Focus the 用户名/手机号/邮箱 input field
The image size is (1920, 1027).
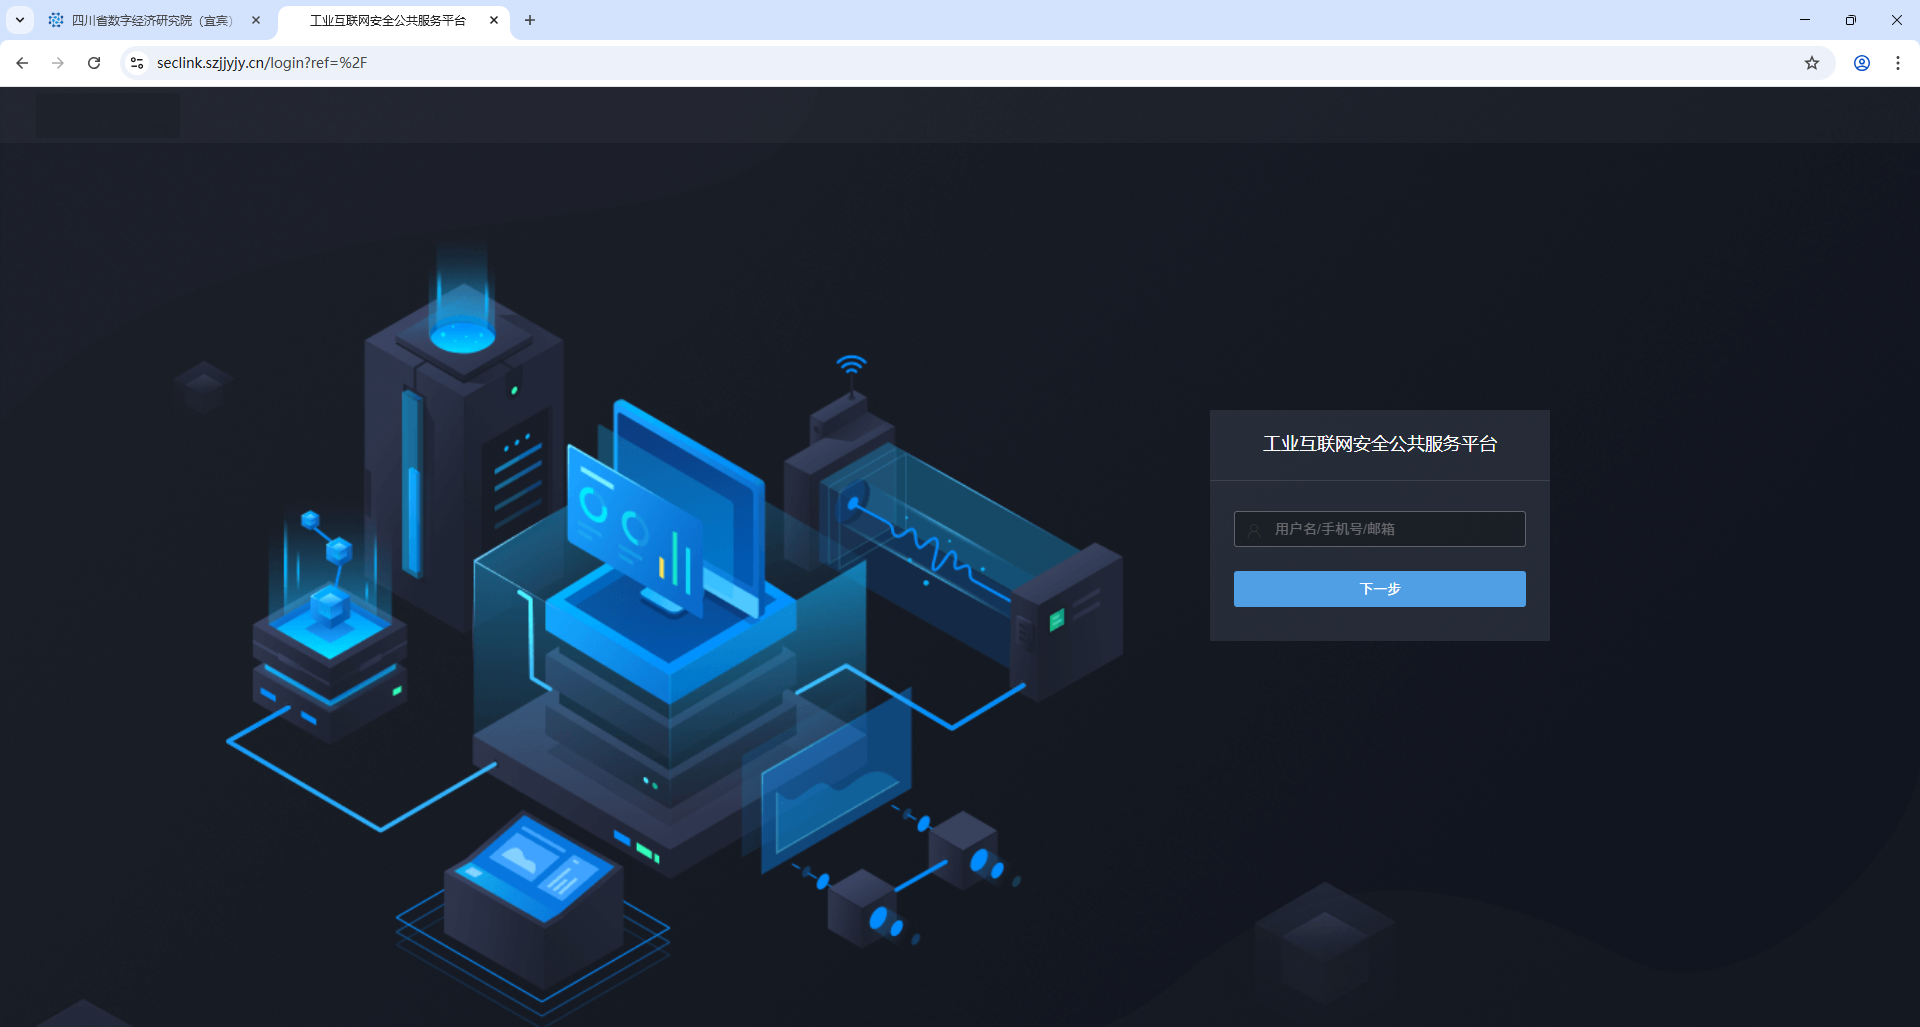pos(1379,529)
